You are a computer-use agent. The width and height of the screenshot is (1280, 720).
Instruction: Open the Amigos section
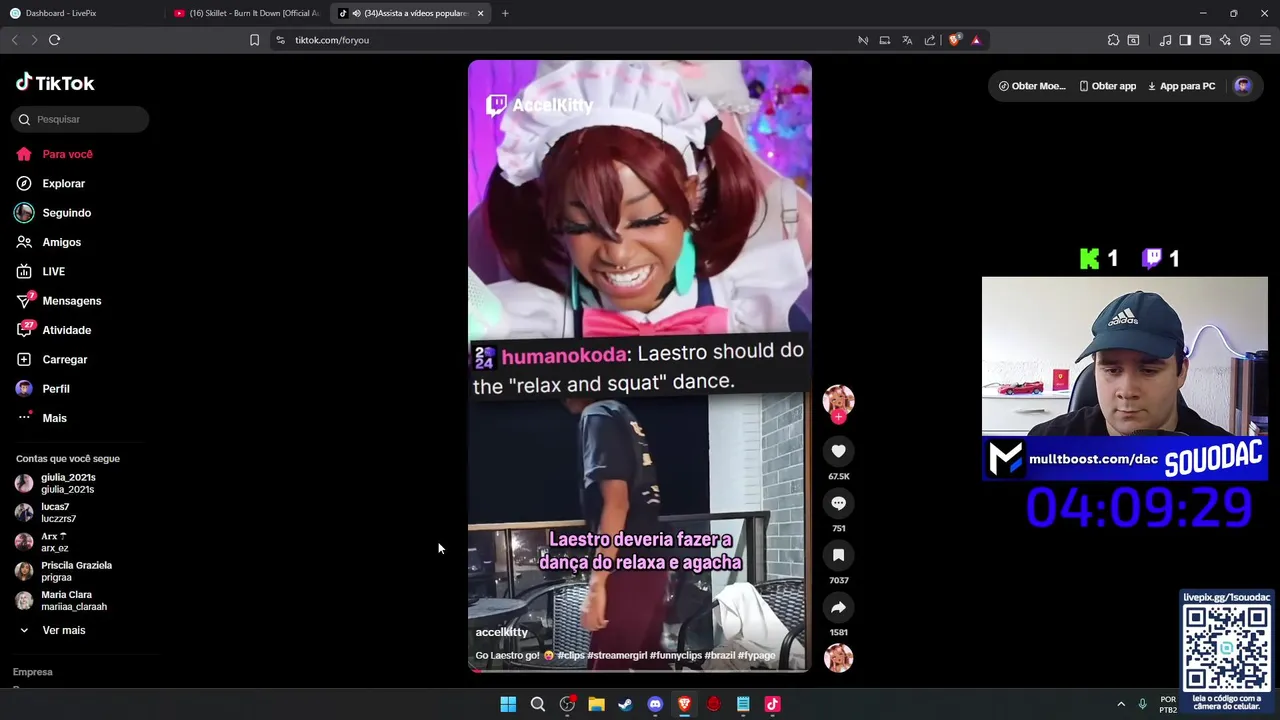coord(49,242)
